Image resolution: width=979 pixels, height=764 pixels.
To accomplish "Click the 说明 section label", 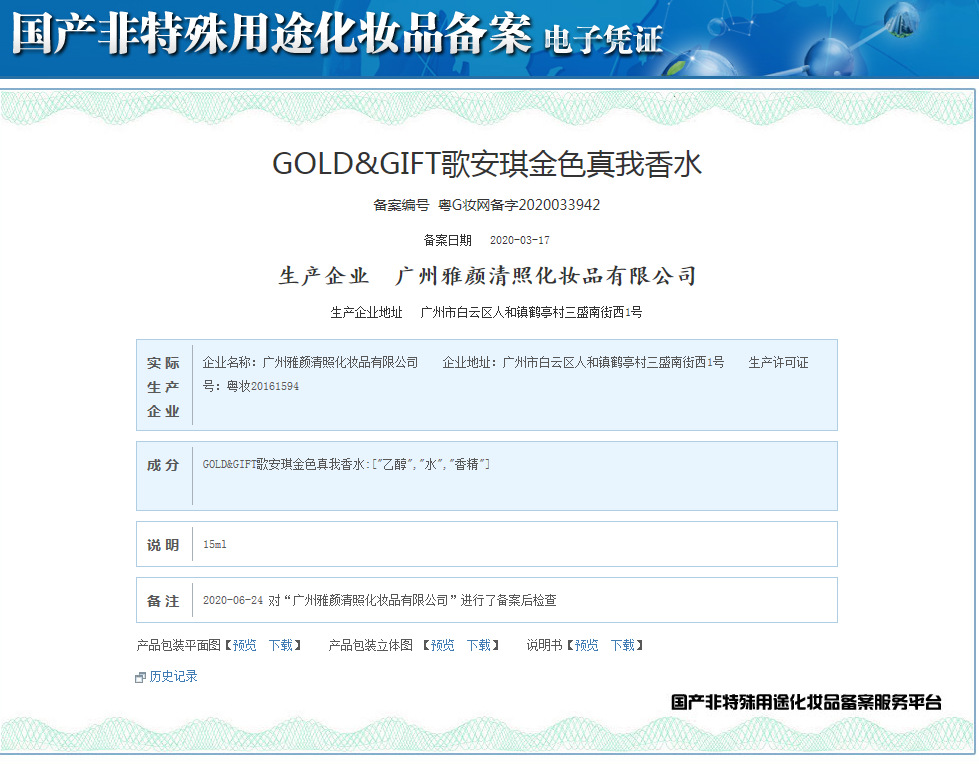I will coord(164,545).
